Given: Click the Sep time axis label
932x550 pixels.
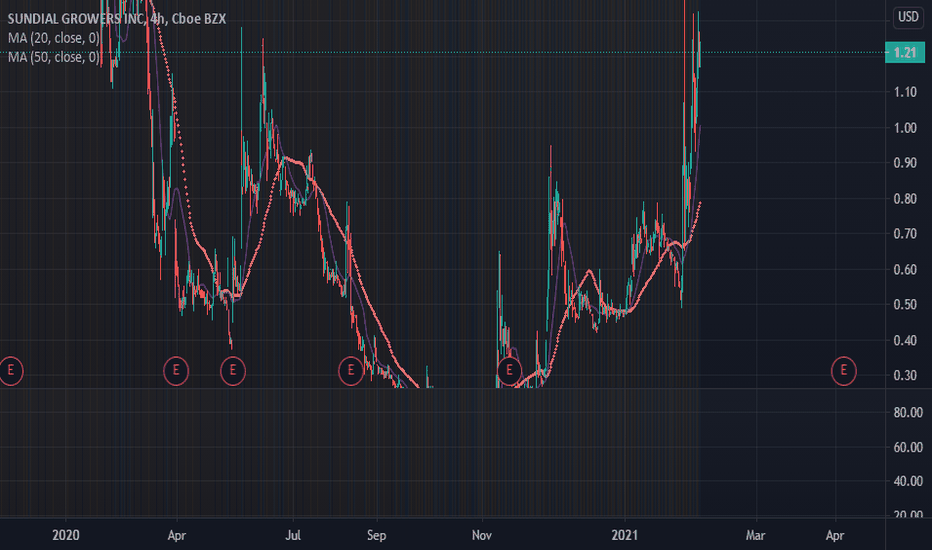Looking at the screenshot, I should click(376, 535).
